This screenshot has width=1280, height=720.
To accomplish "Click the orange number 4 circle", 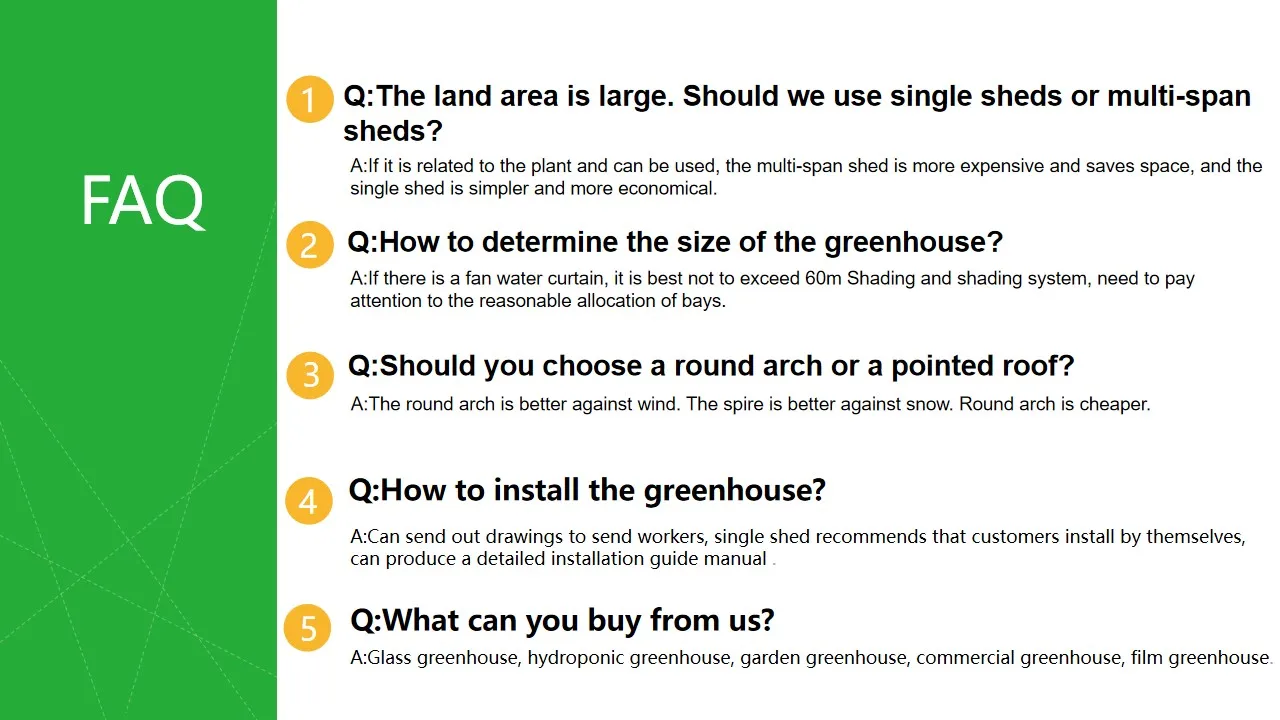I will (309, 501).
